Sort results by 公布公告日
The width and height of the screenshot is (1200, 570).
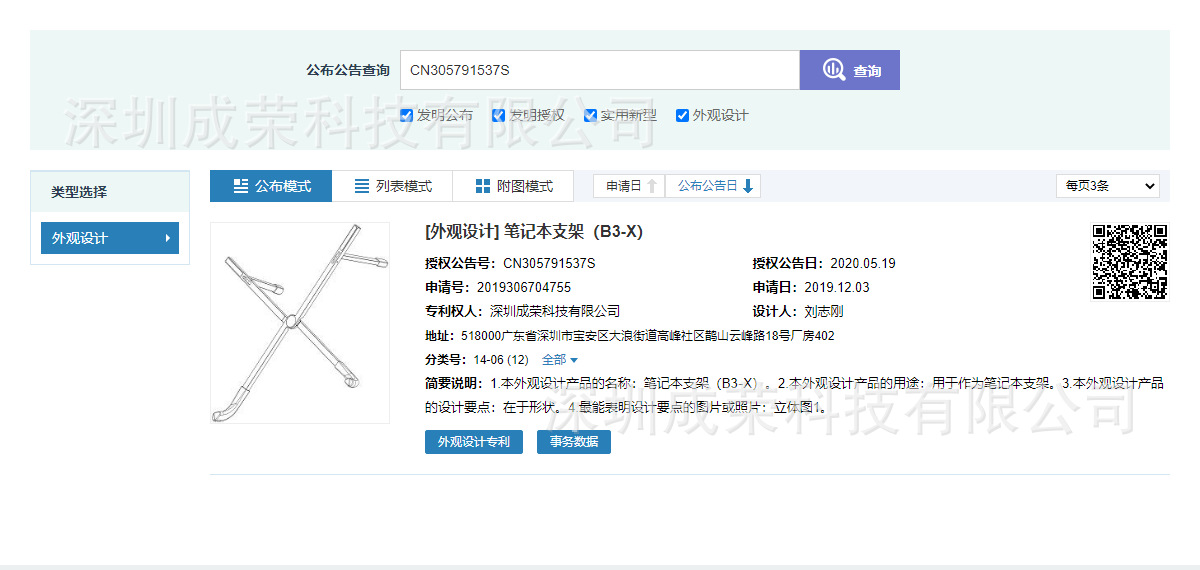point(714,186)
